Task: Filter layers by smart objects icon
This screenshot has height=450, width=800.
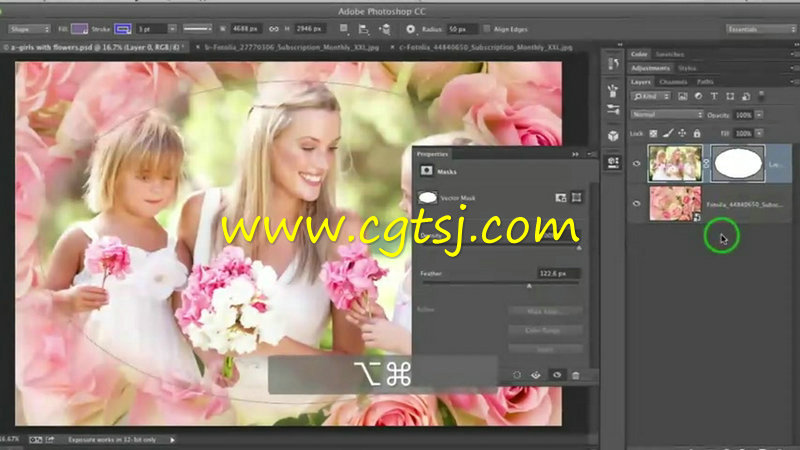Action: (x=746, y=96)
